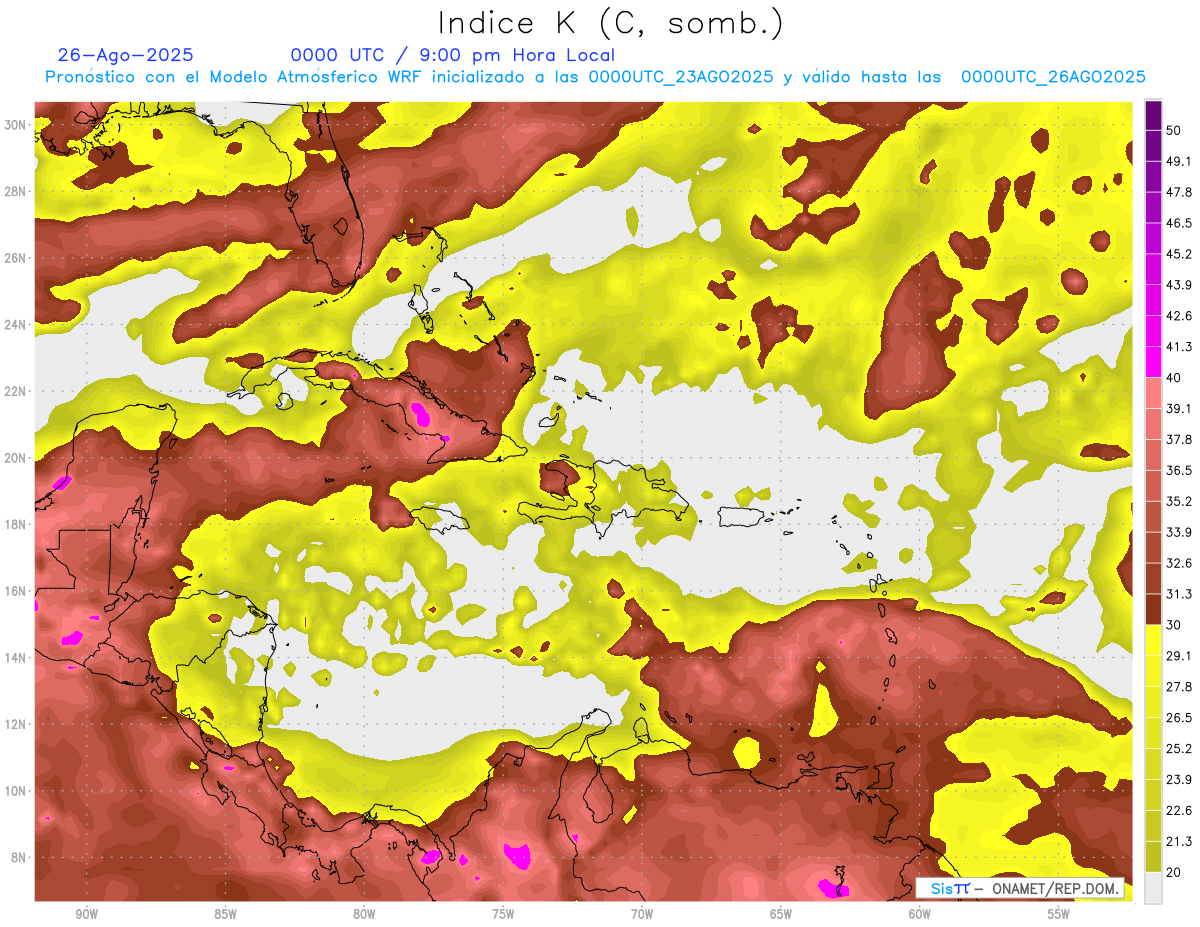Click the colorbar value '25.2'
The width and height of the screenshot is (1200, 927).
1179,749
